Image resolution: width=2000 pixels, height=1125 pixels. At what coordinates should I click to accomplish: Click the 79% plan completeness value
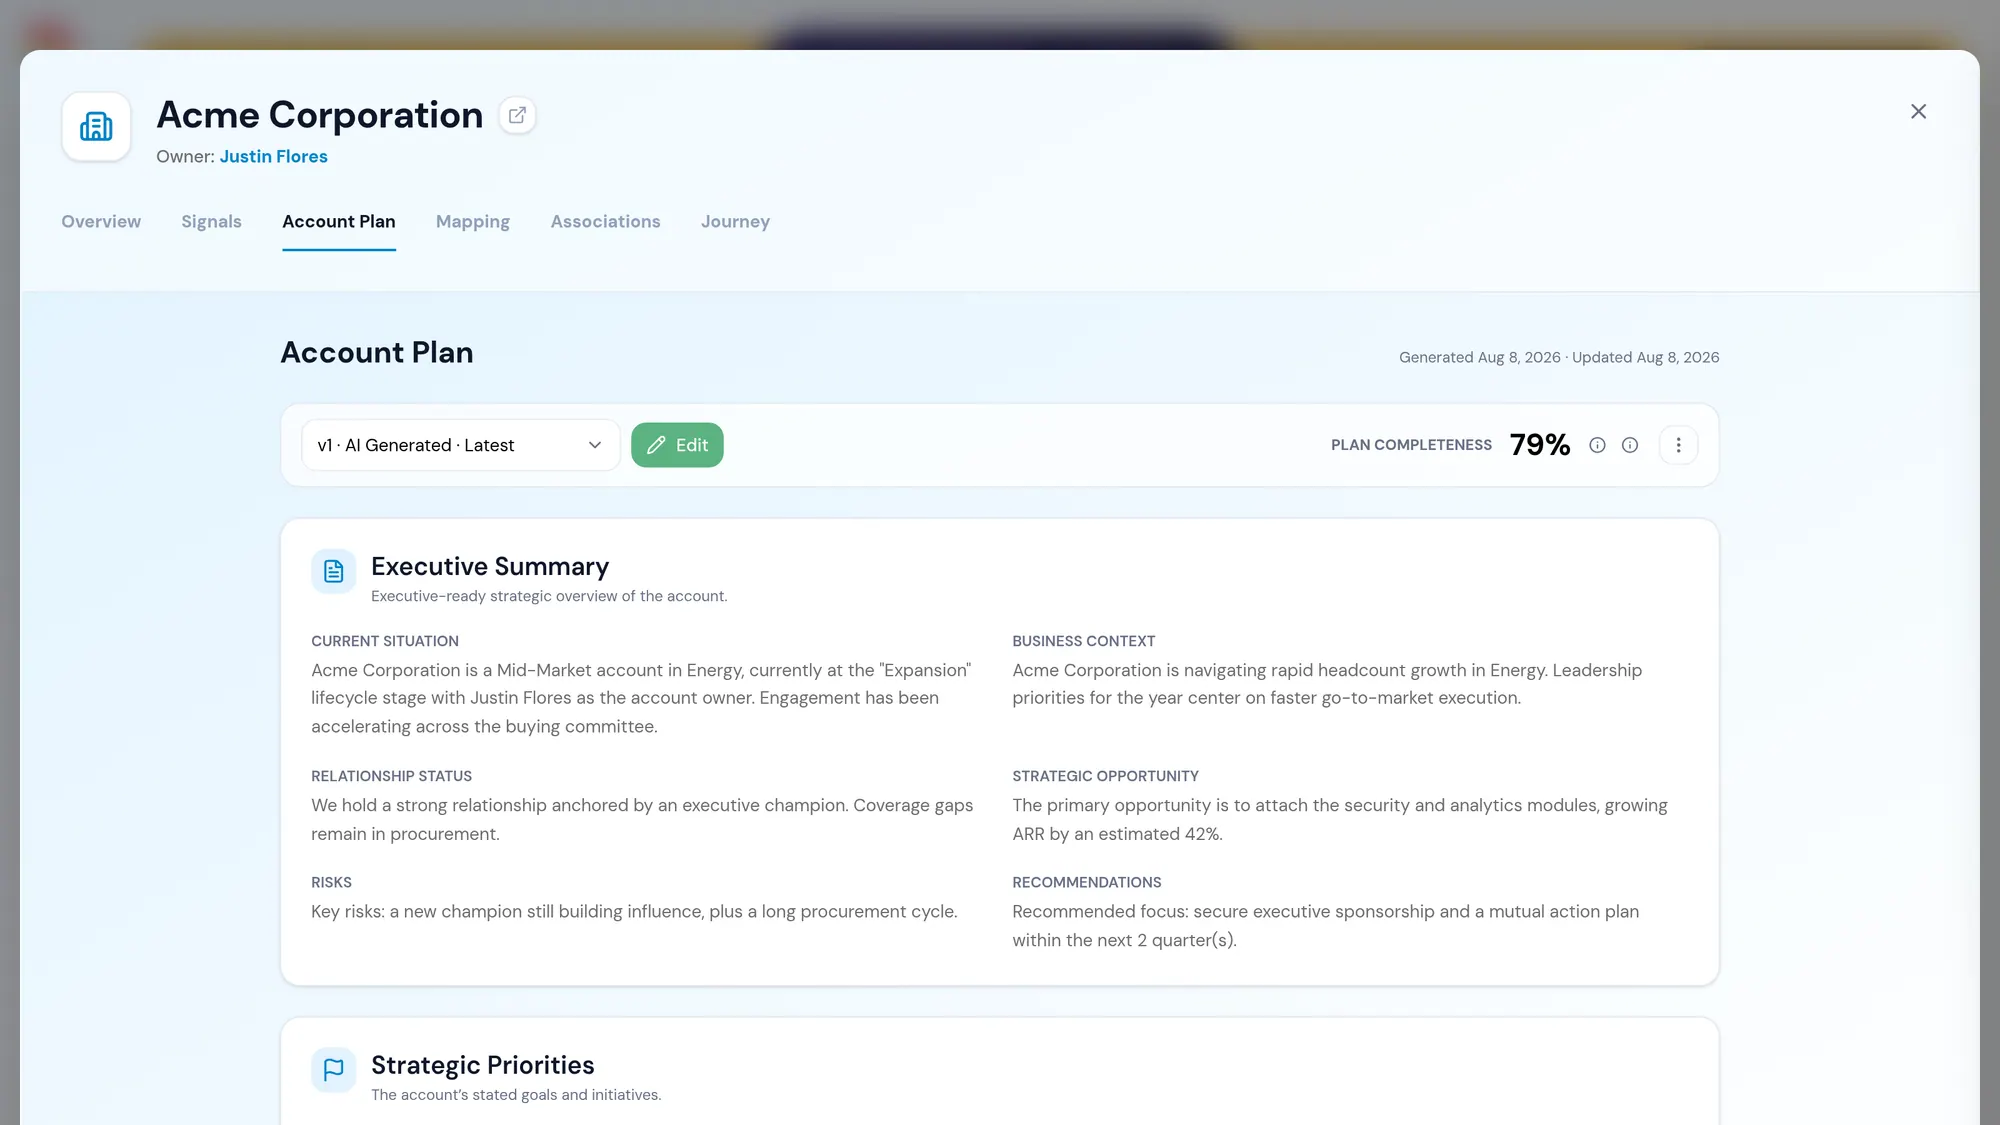(x=1539, y=445)
